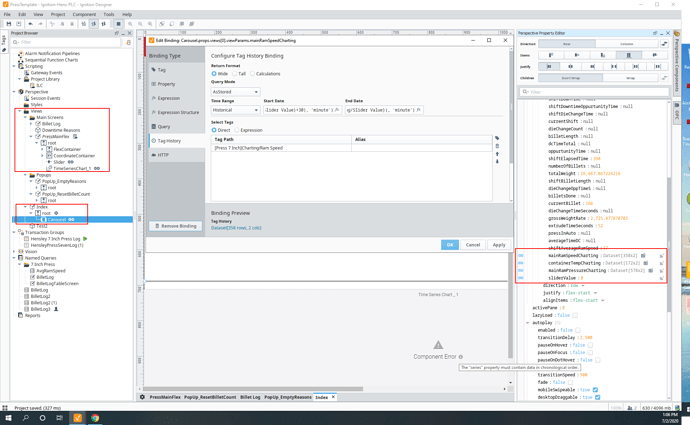Toggle design/preview mode square button in toolbar

tap(118, 24)
